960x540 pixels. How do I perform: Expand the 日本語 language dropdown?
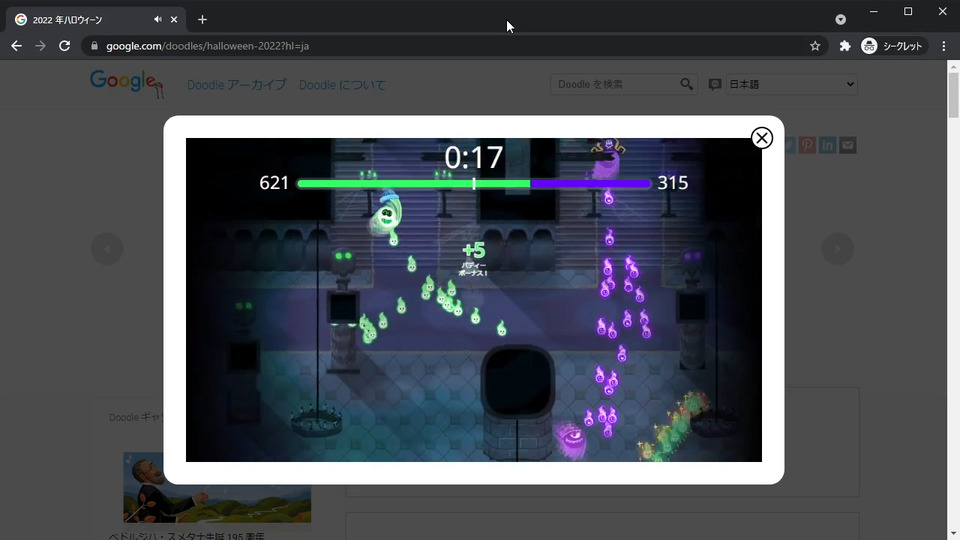pyautogui.click(x=792, y=84)
